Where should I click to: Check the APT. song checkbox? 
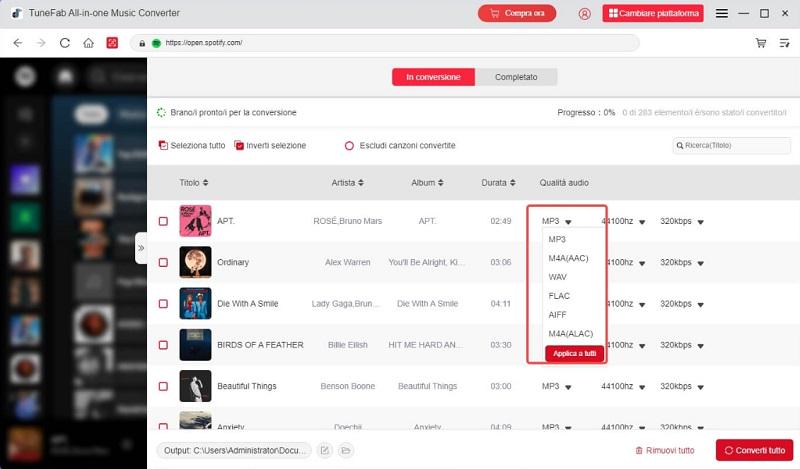coord(163,221)
